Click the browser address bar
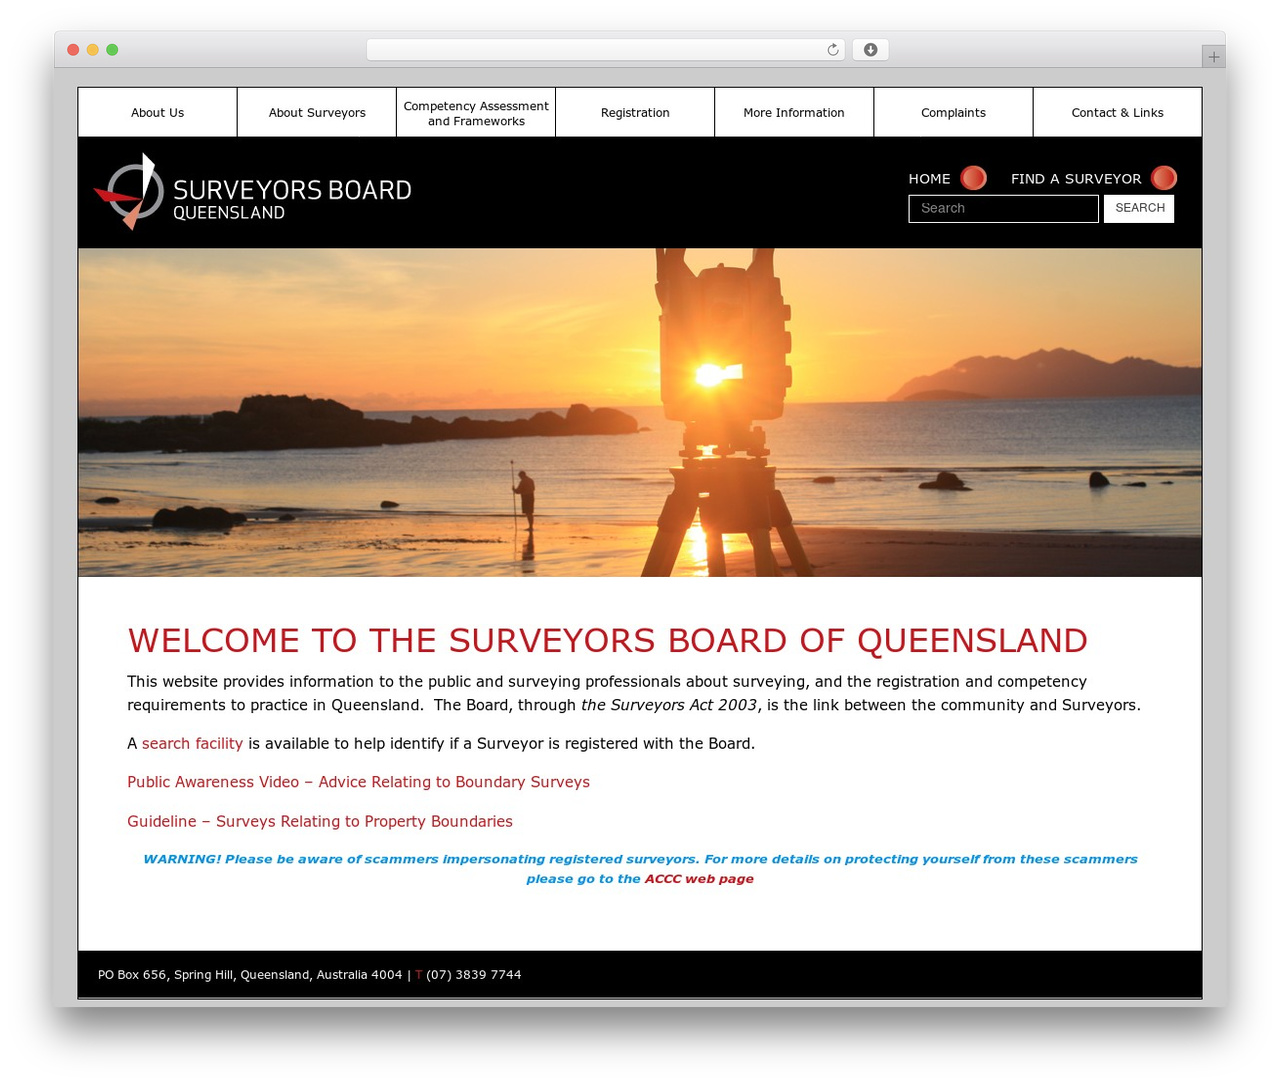This screenshot has width=1280, height=1084. 606,50
